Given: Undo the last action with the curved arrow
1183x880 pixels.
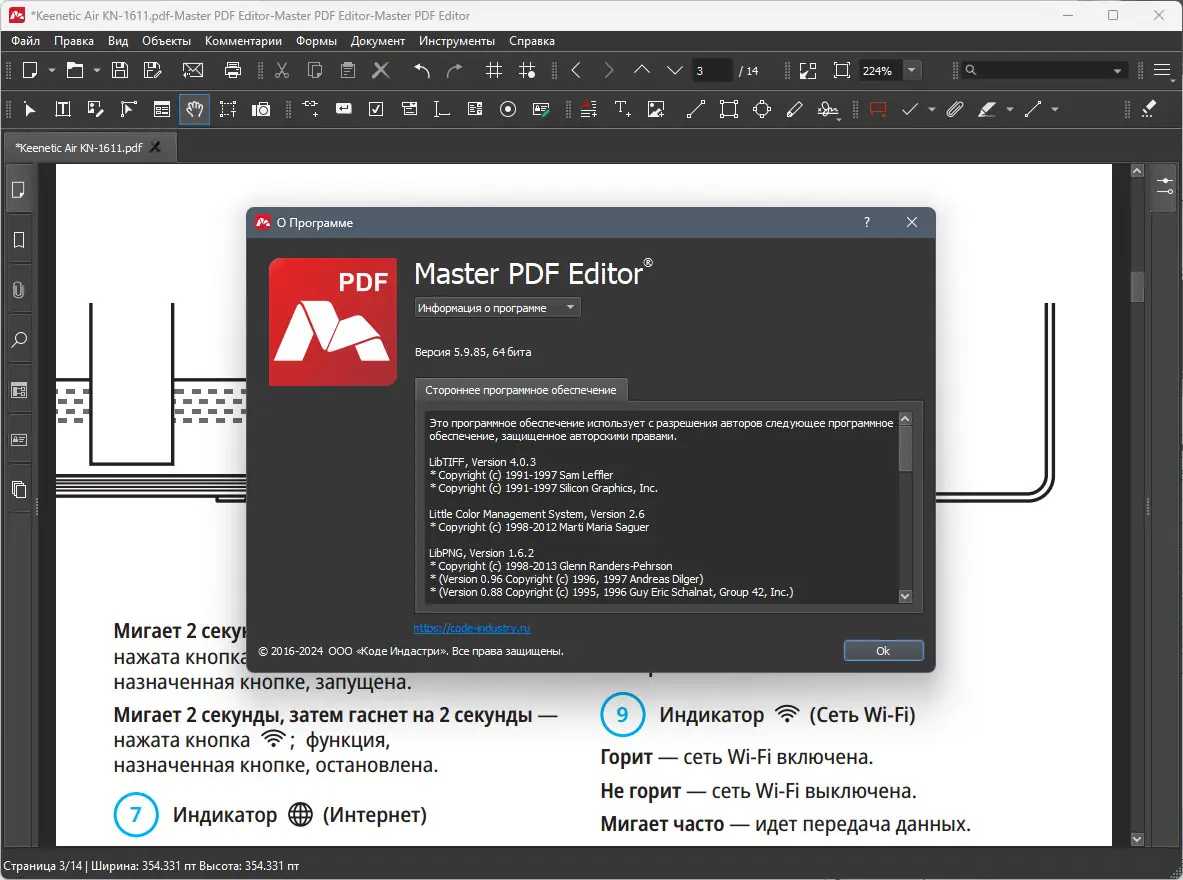Looking at the screenshot, I should point(422,70).
